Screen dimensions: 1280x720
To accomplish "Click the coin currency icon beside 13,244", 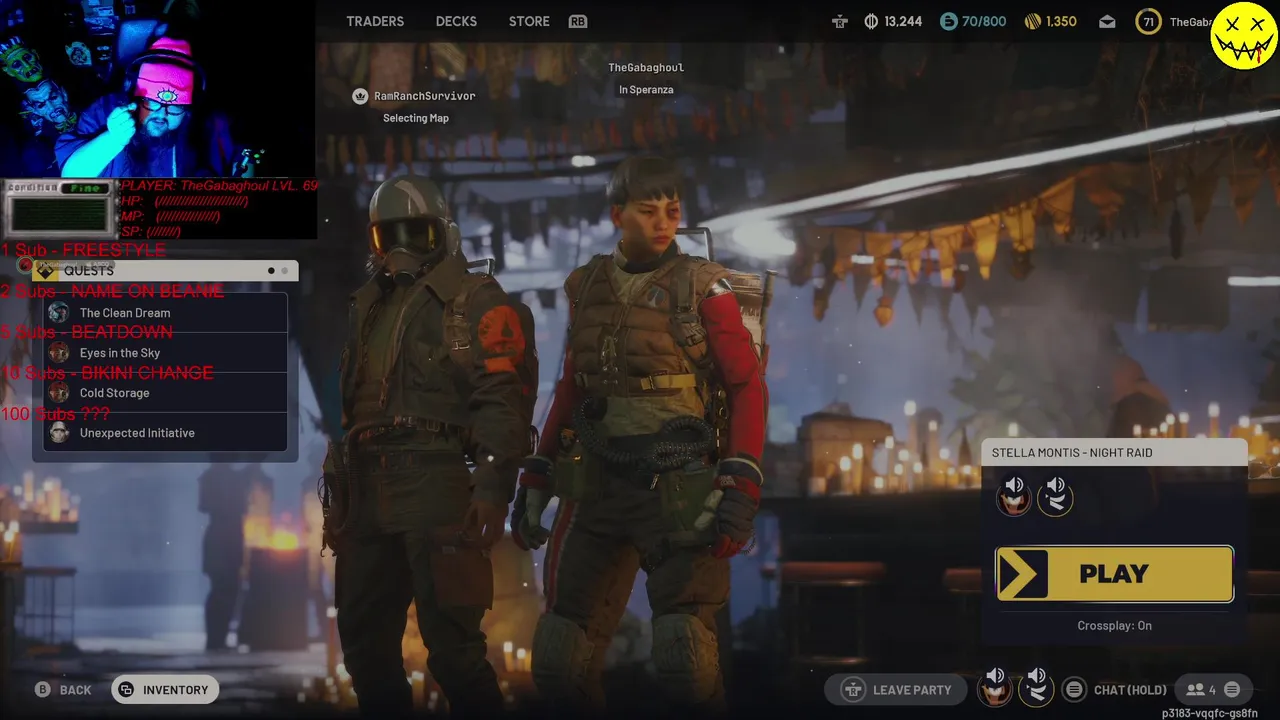I will click(871, 21).
